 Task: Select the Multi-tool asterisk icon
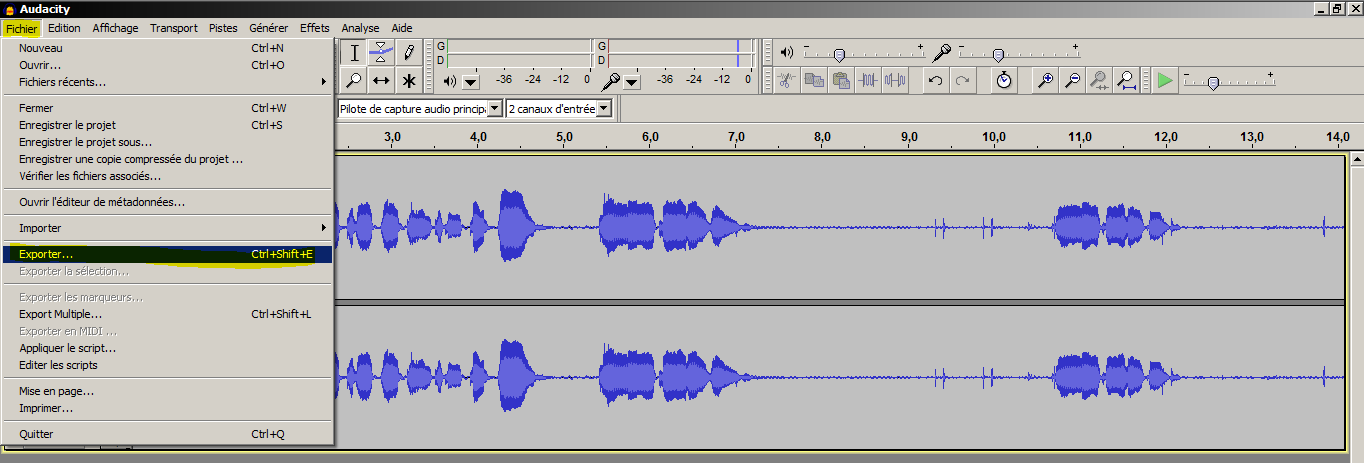[408, 80]
